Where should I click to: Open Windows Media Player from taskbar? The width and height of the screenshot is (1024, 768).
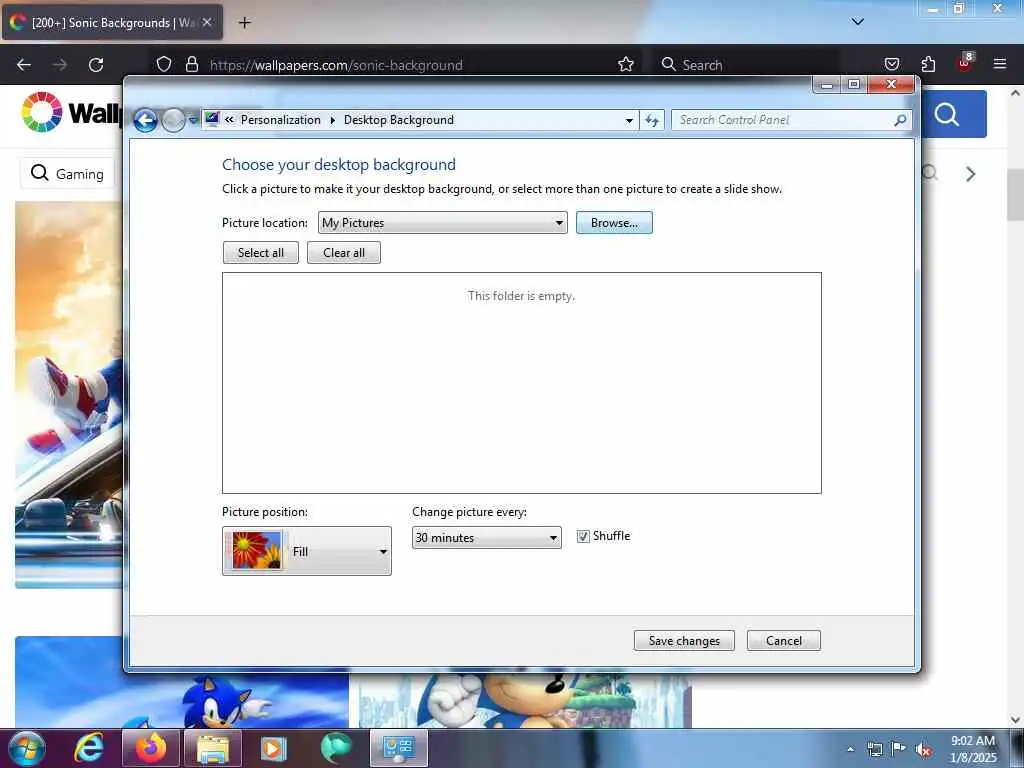(274, 748)
